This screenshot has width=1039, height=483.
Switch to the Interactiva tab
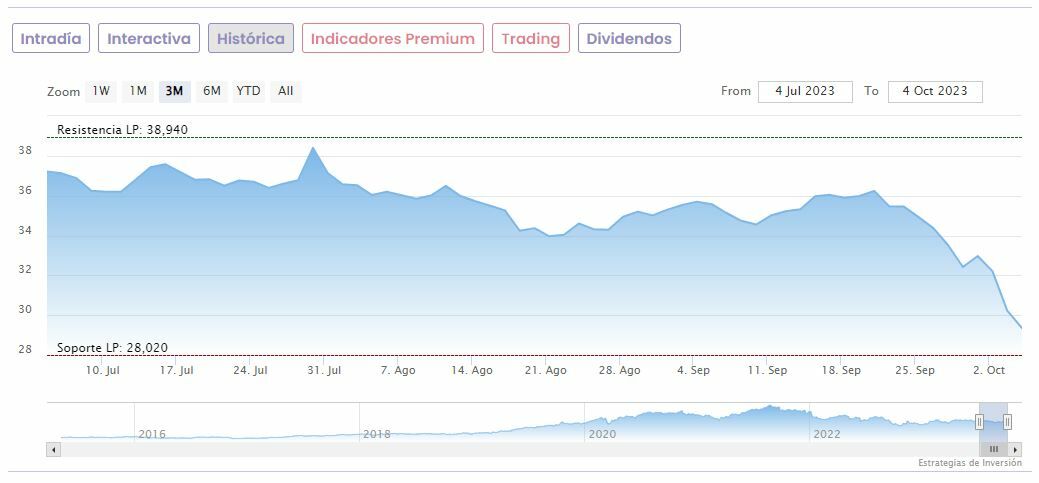(x=149, y=39)
